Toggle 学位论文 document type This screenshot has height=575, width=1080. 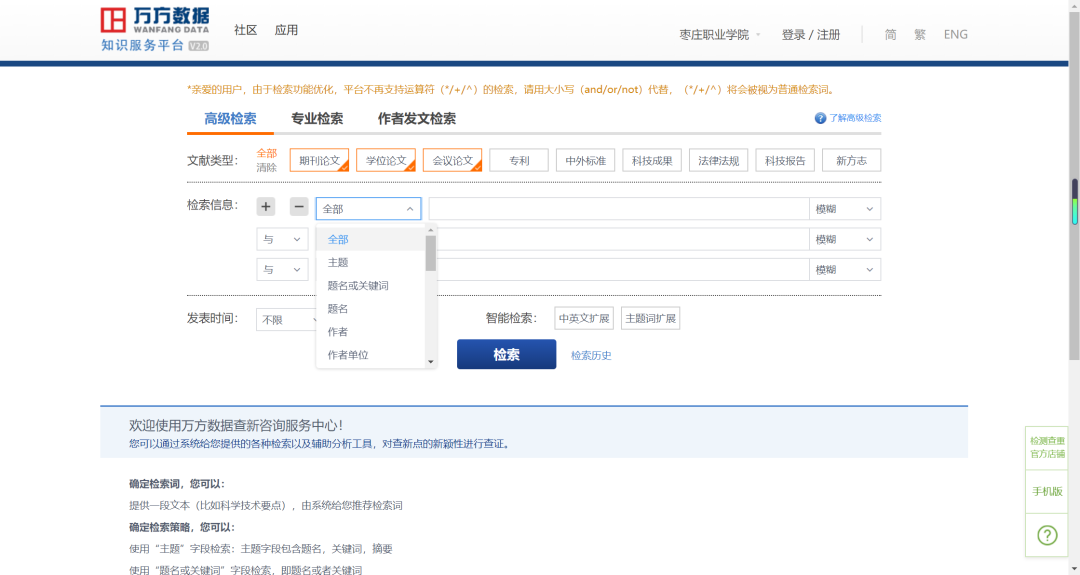click(x=386, y=160)
